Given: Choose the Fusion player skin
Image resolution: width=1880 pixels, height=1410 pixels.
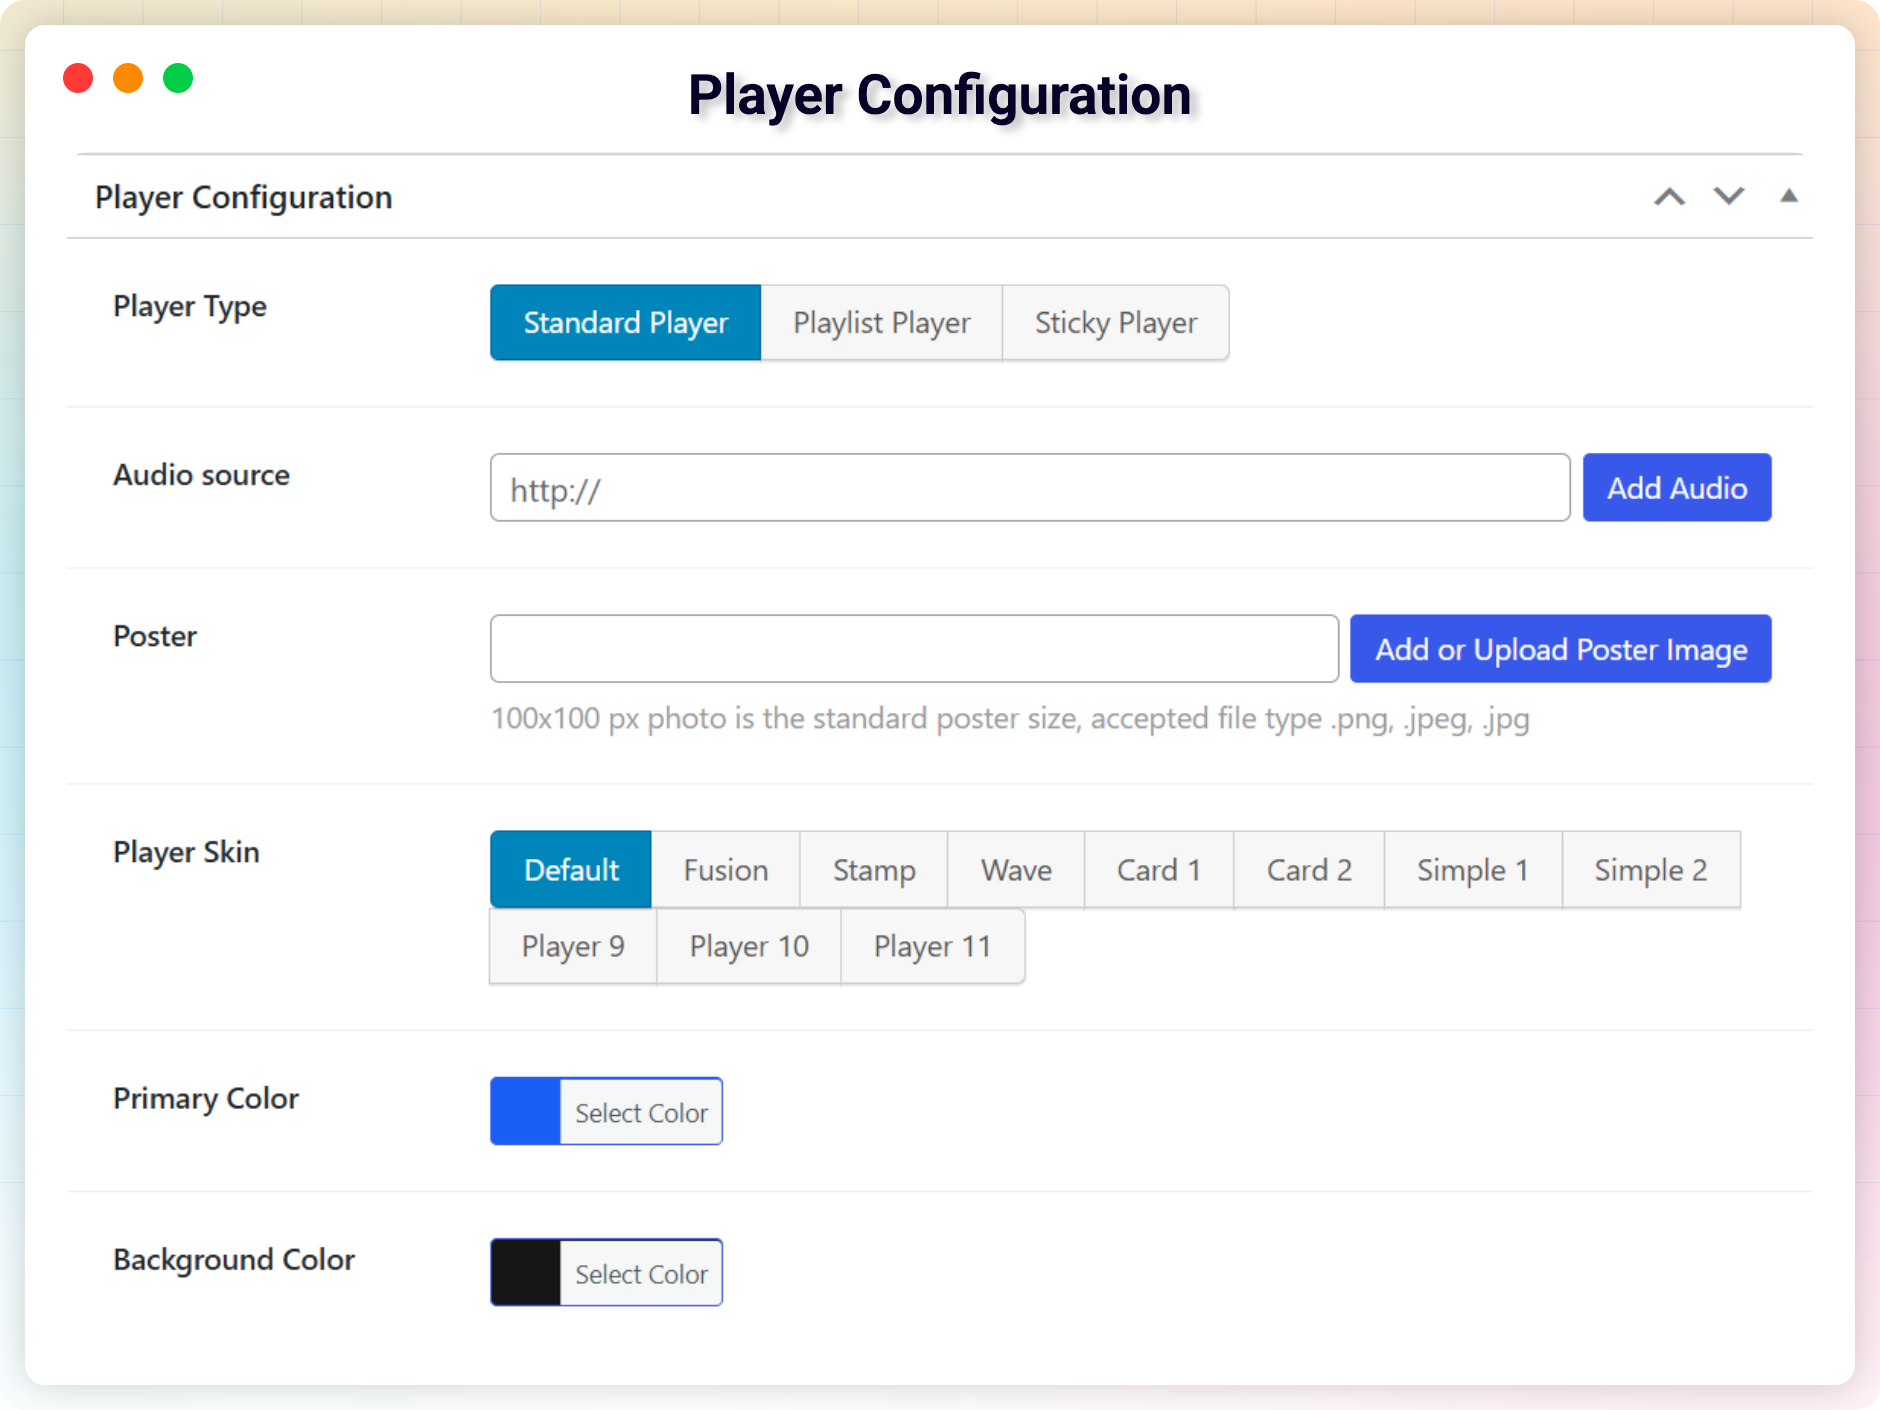Looking at the screenshot, I should pyautogui.click(x=726, y=870).
